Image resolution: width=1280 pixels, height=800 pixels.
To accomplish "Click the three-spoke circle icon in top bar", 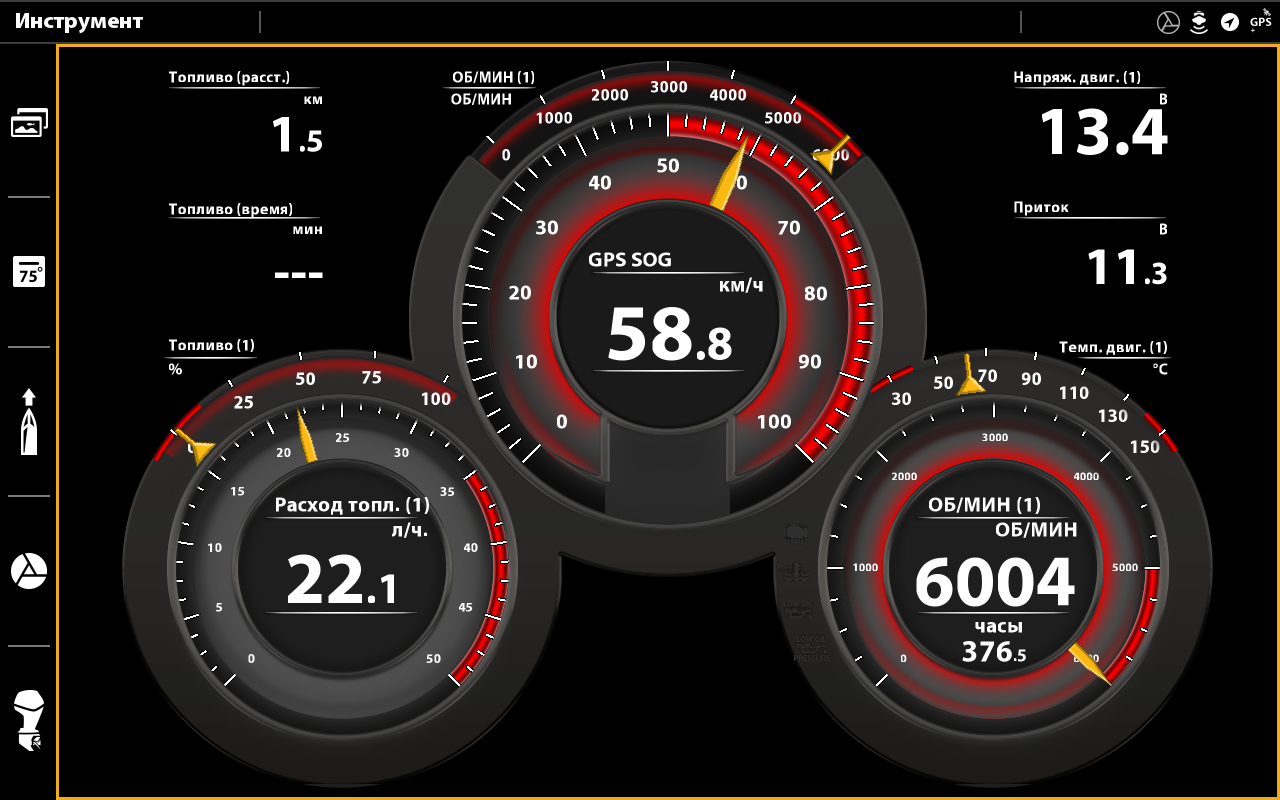I will pos(1168,22).
